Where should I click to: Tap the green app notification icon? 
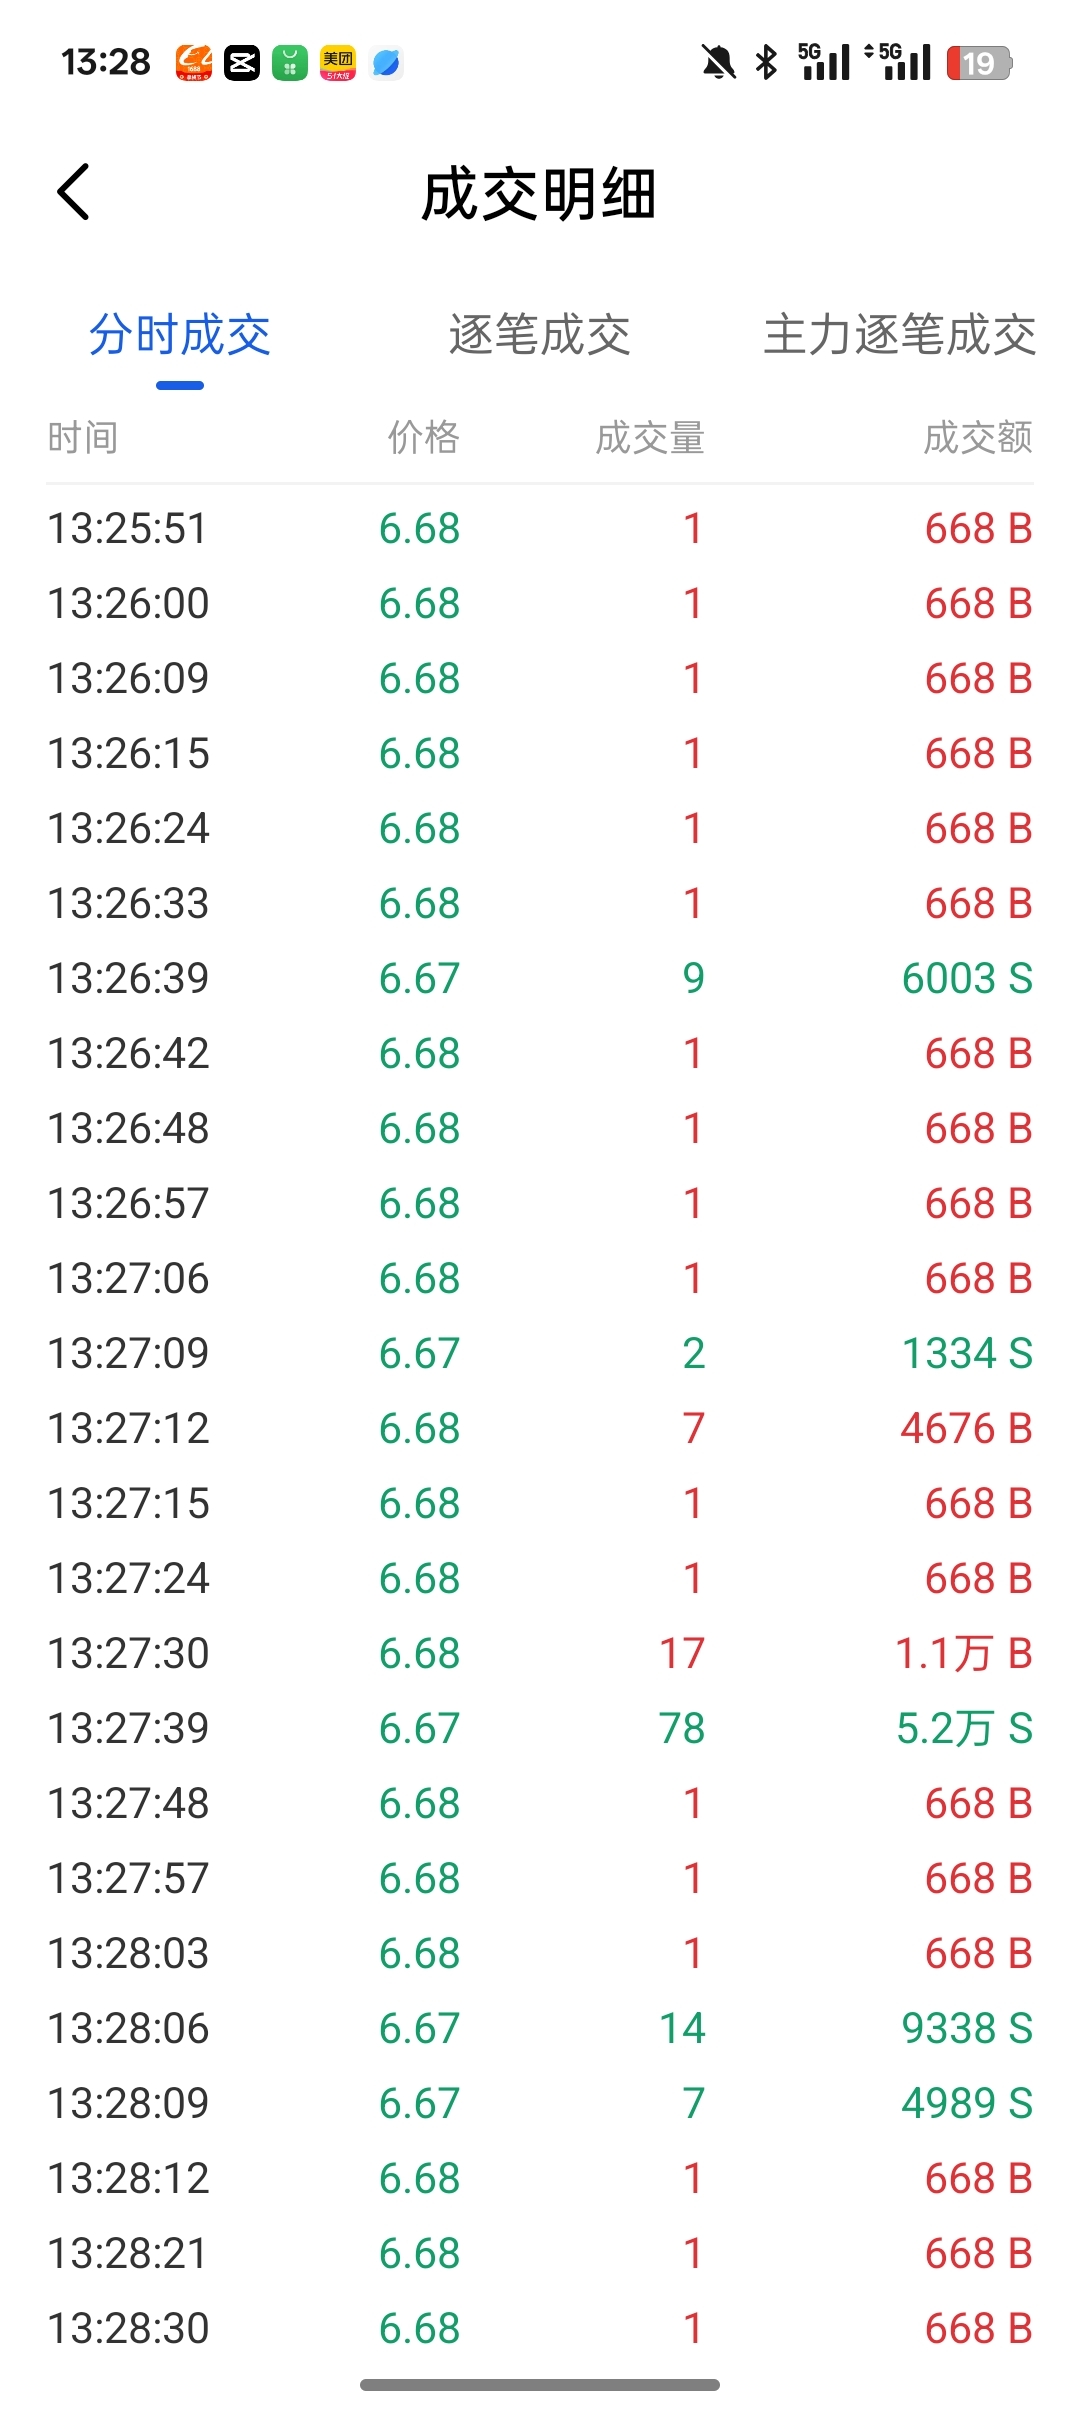(290, 63)
